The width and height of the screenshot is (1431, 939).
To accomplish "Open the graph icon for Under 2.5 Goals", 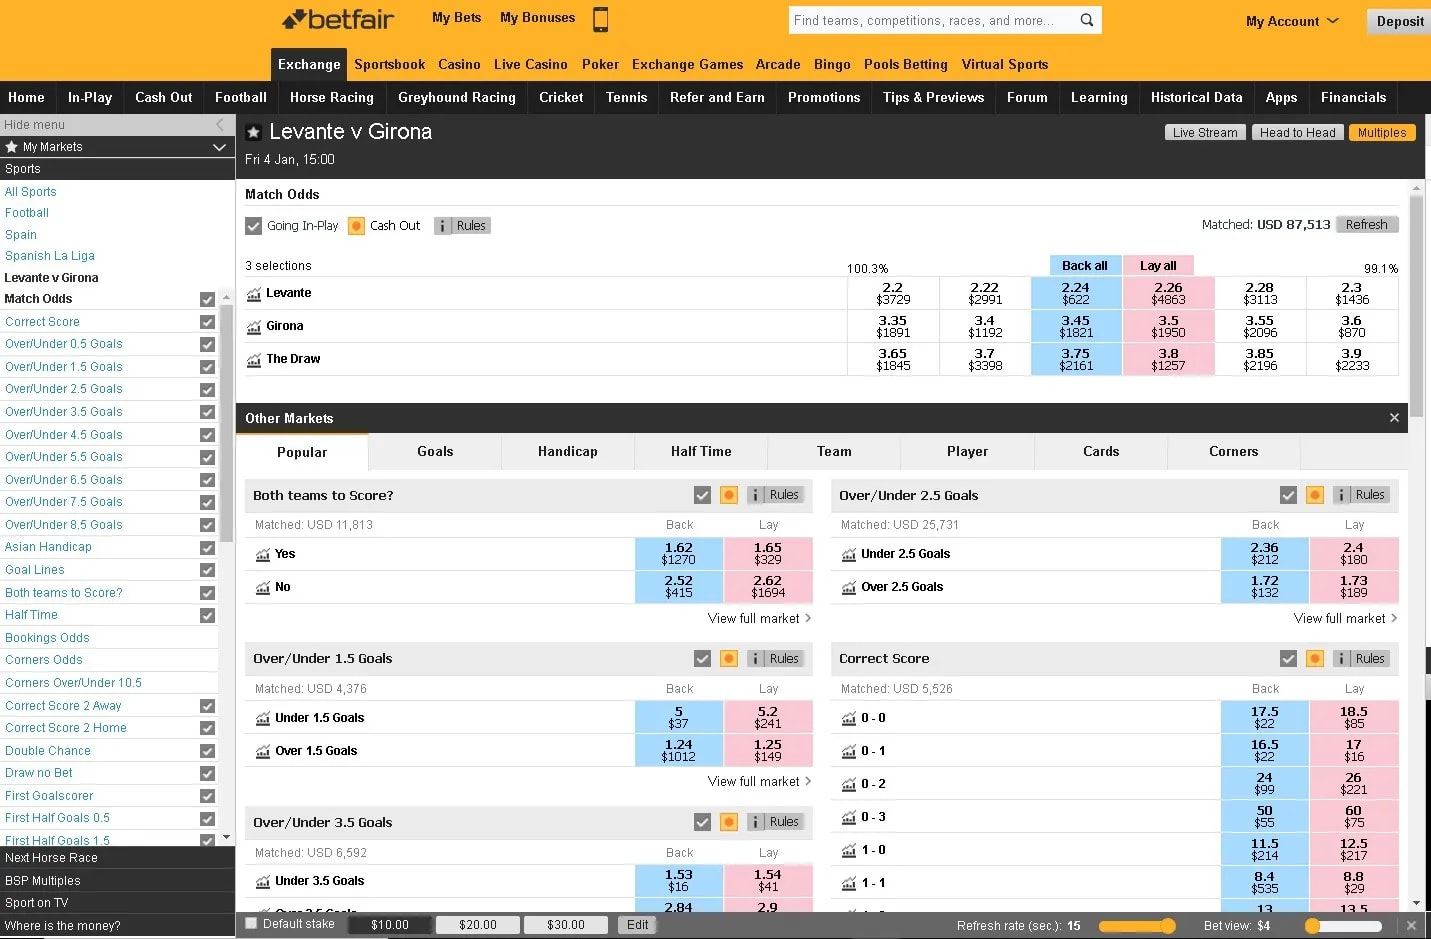I will 849,555.
